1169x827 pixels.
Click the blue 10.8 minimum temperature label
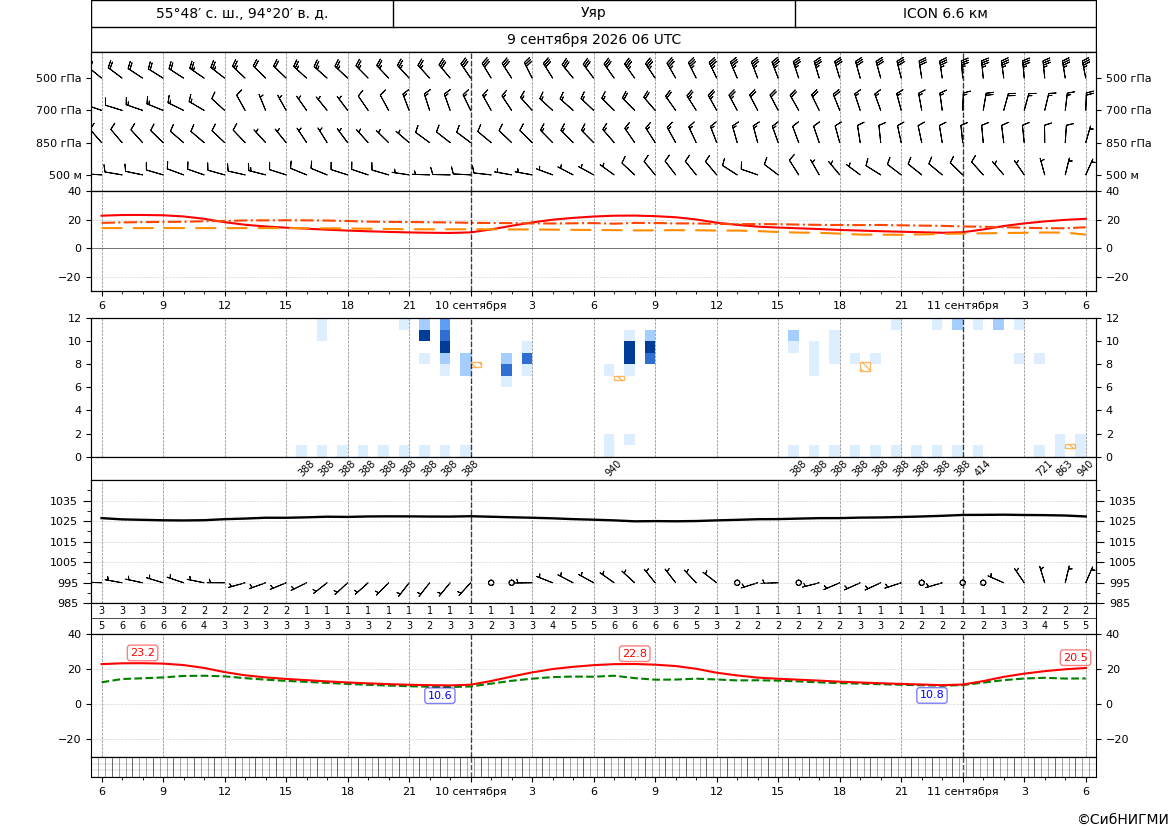(x=931, y=694)
